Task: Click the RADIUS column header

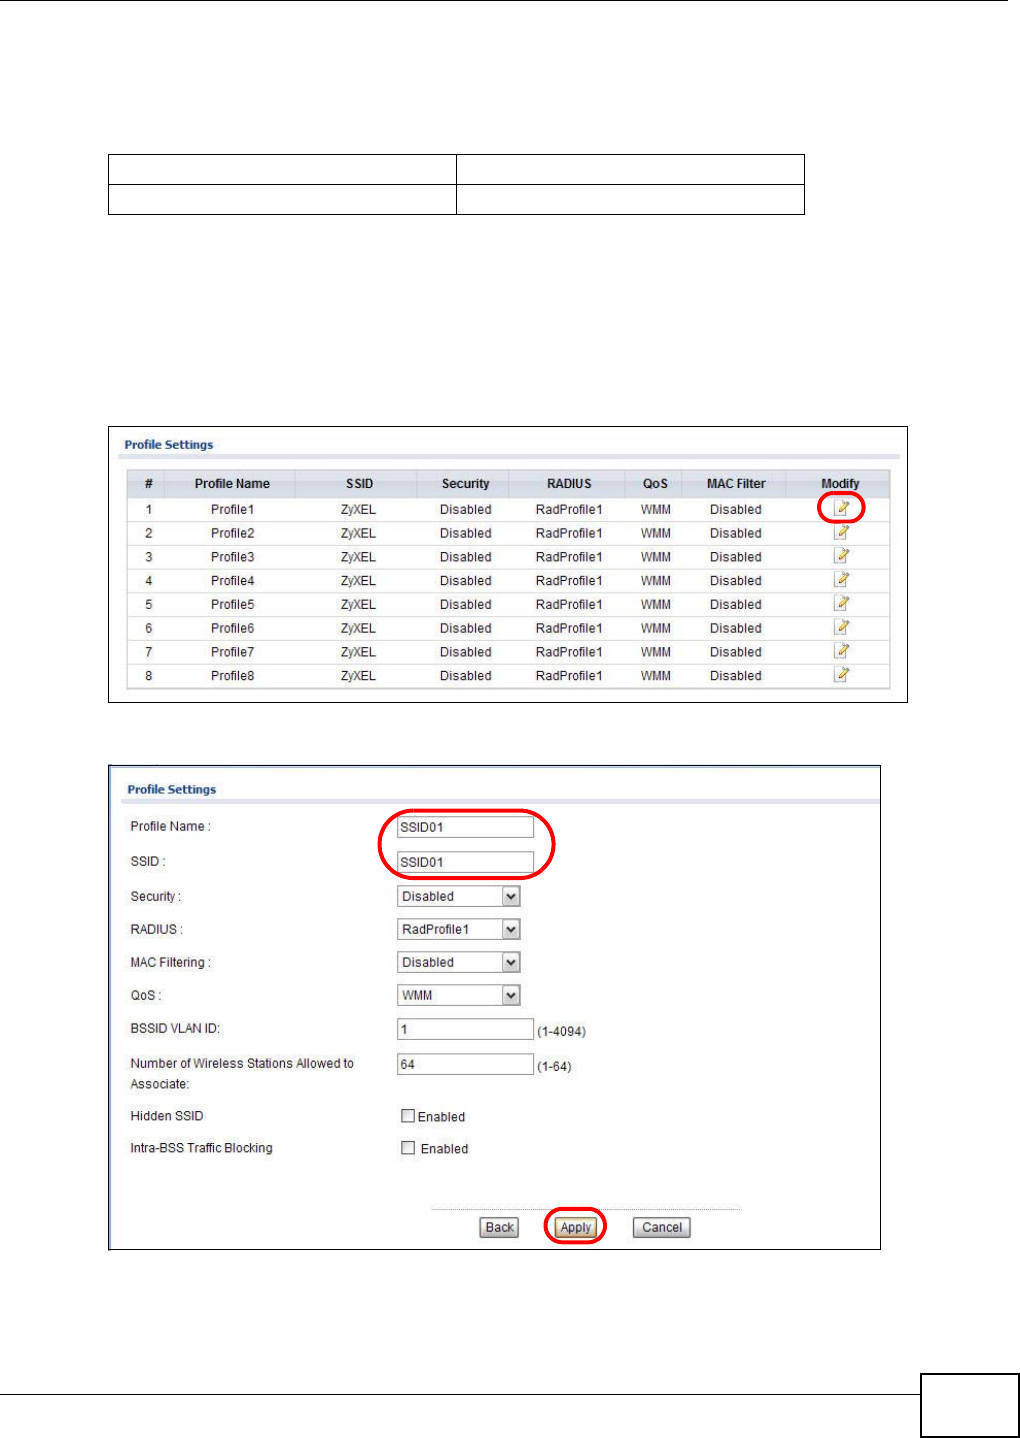Action: point(569,484)
